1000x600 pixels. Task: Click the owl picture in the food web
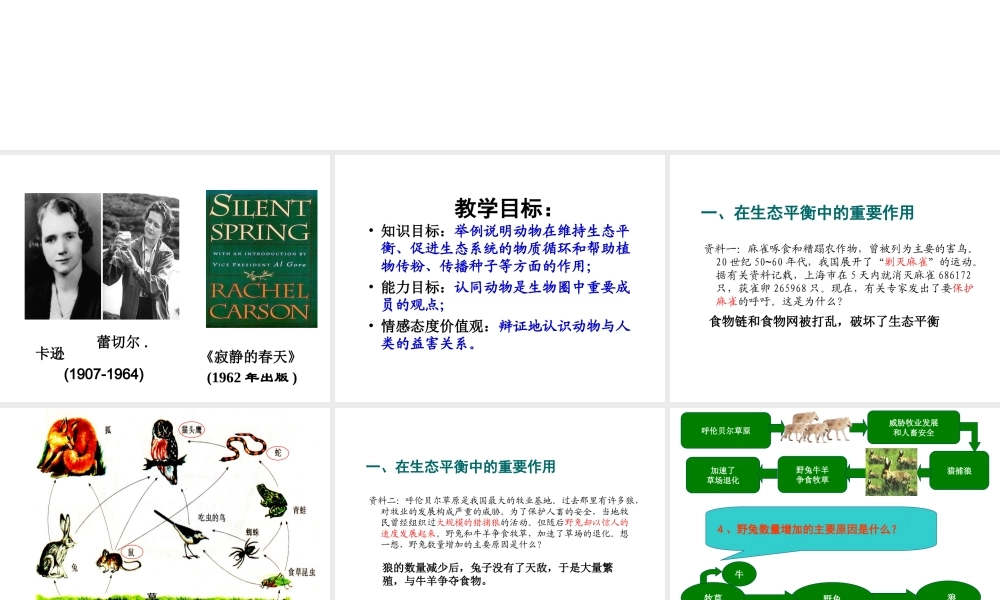pos(165,451)
